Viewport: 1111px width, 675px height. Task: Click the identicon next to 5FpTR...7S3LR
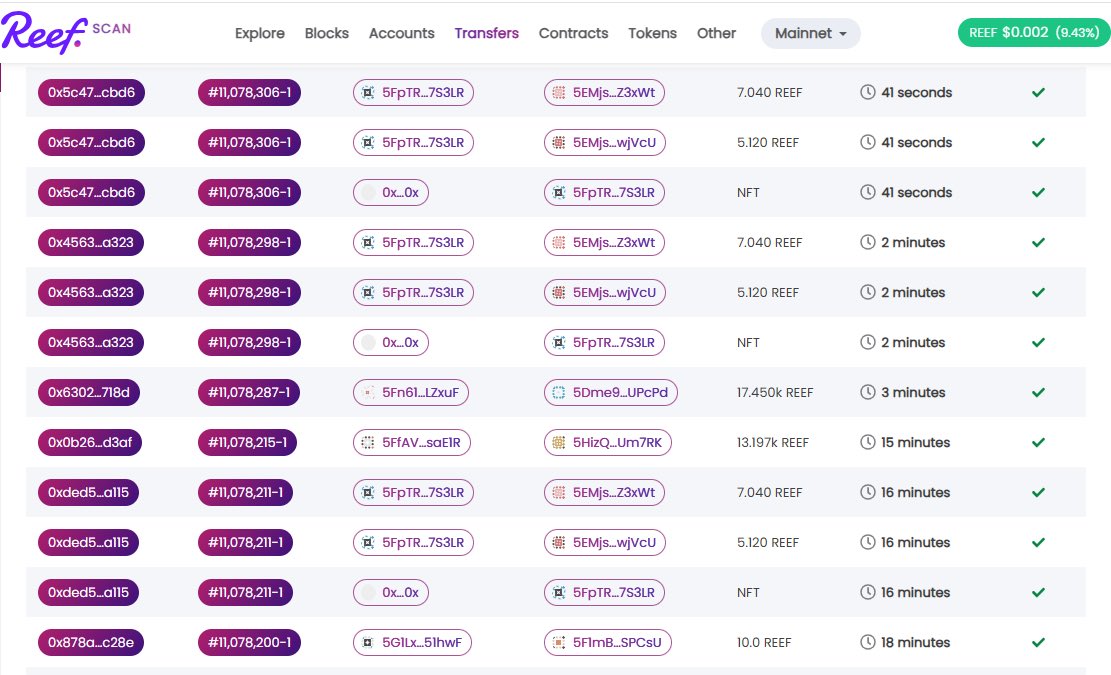click(367, 92)
